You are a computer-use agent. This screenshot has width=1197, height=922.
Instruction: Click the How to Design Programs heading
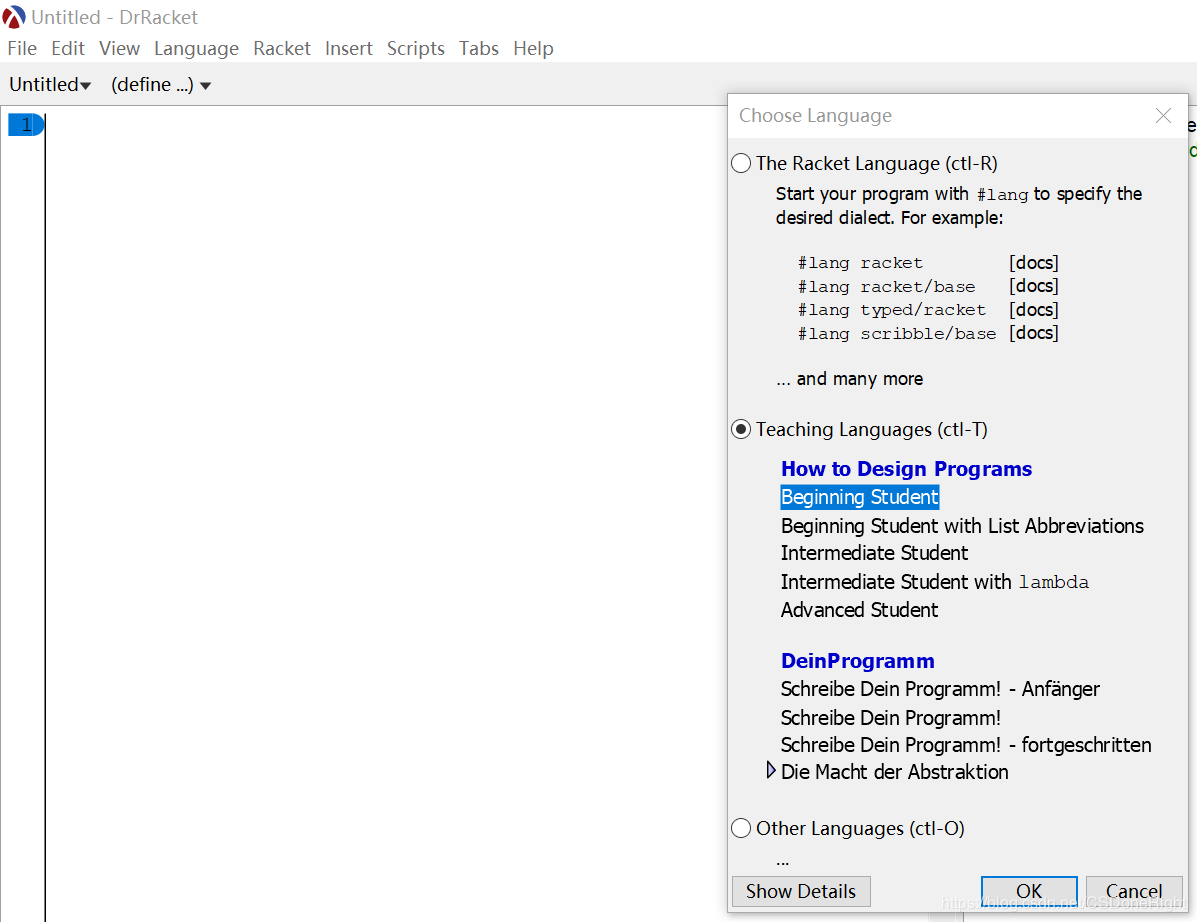coord(906,469)
